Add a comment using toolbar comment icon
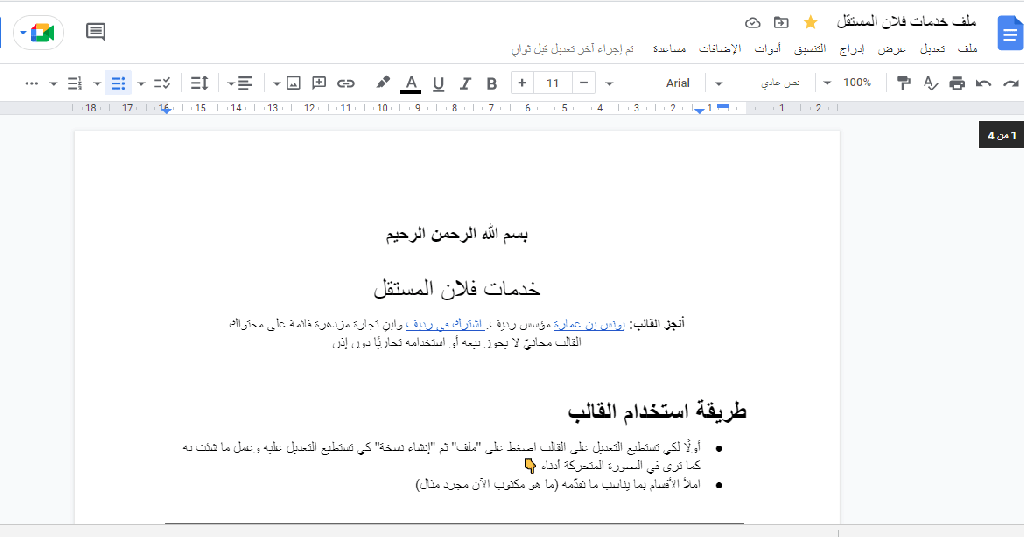This screenshot has width=1024, height=537. tap(319, 83)
